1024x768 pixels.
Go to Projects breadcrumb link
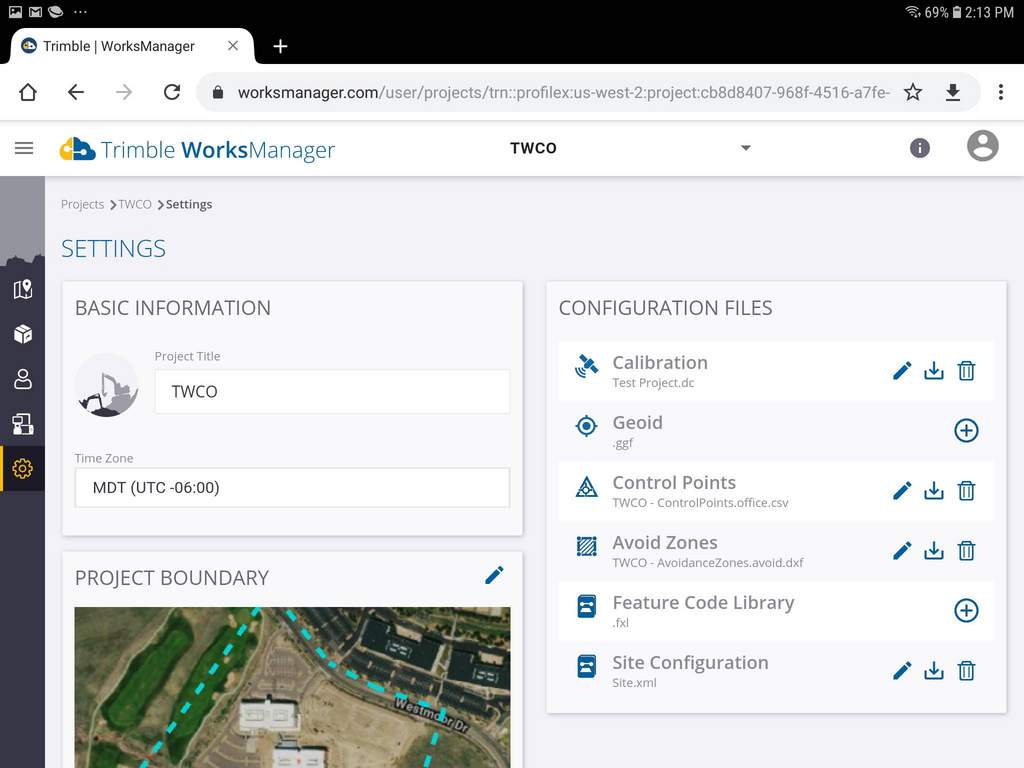tap(82, 204)
